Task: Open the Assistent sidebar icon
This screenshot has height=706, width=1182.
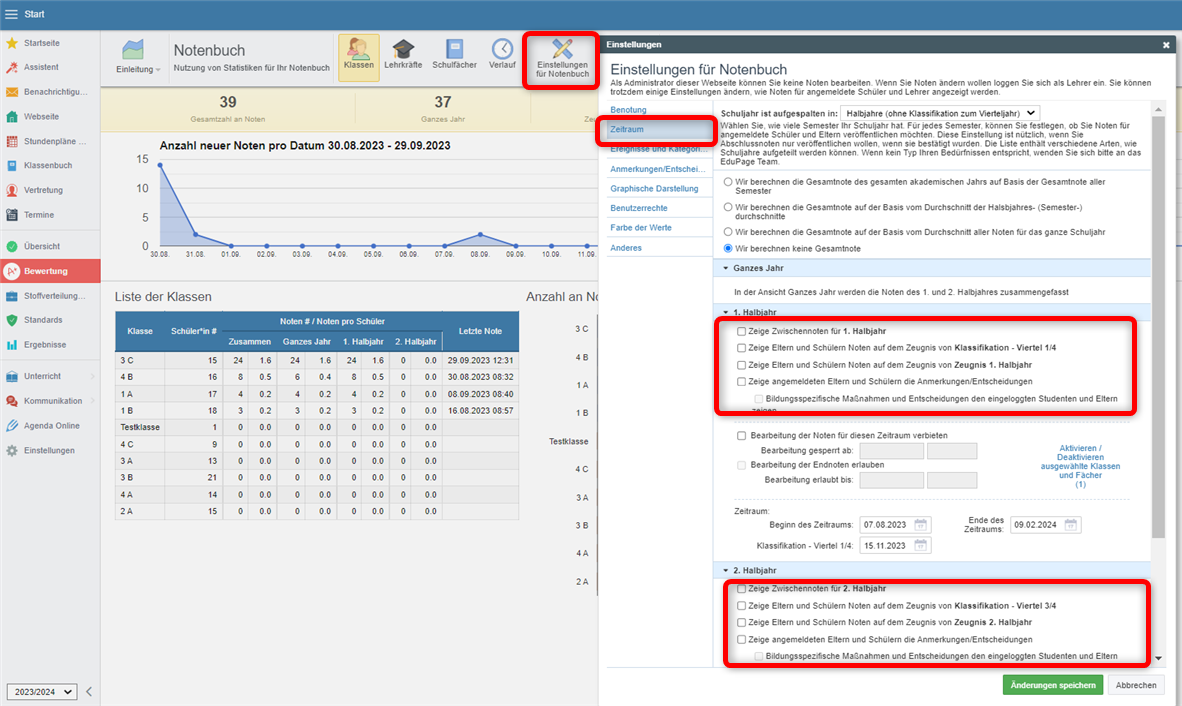Action: 12,67
